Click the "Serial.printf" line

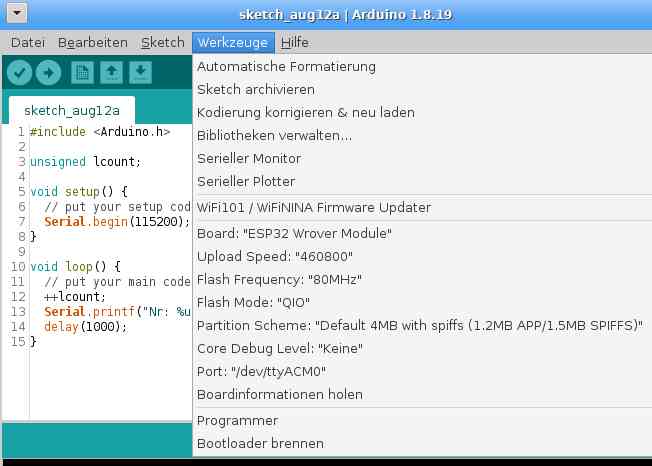tap(117, 311)
